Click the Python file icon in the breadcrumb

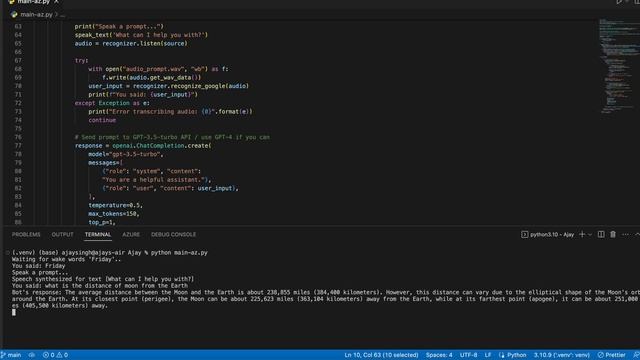[x=14, y=15]
